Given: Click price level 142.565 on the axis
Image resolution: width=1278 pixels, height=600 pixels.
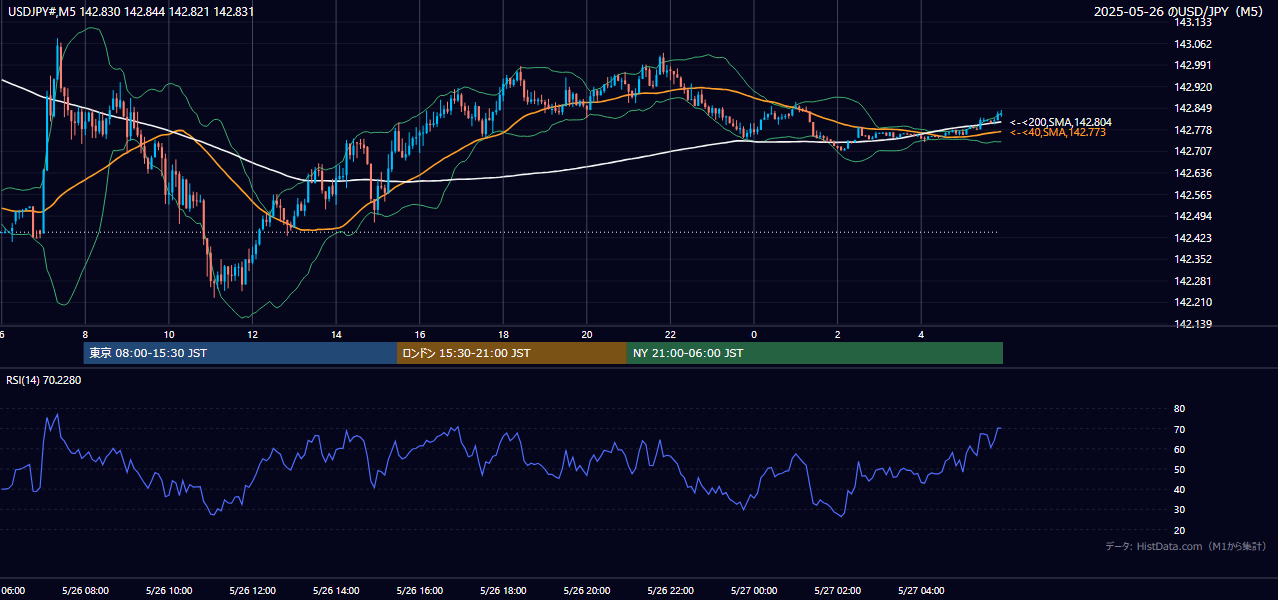Looking at the screenshot, I should [1192, 195].
